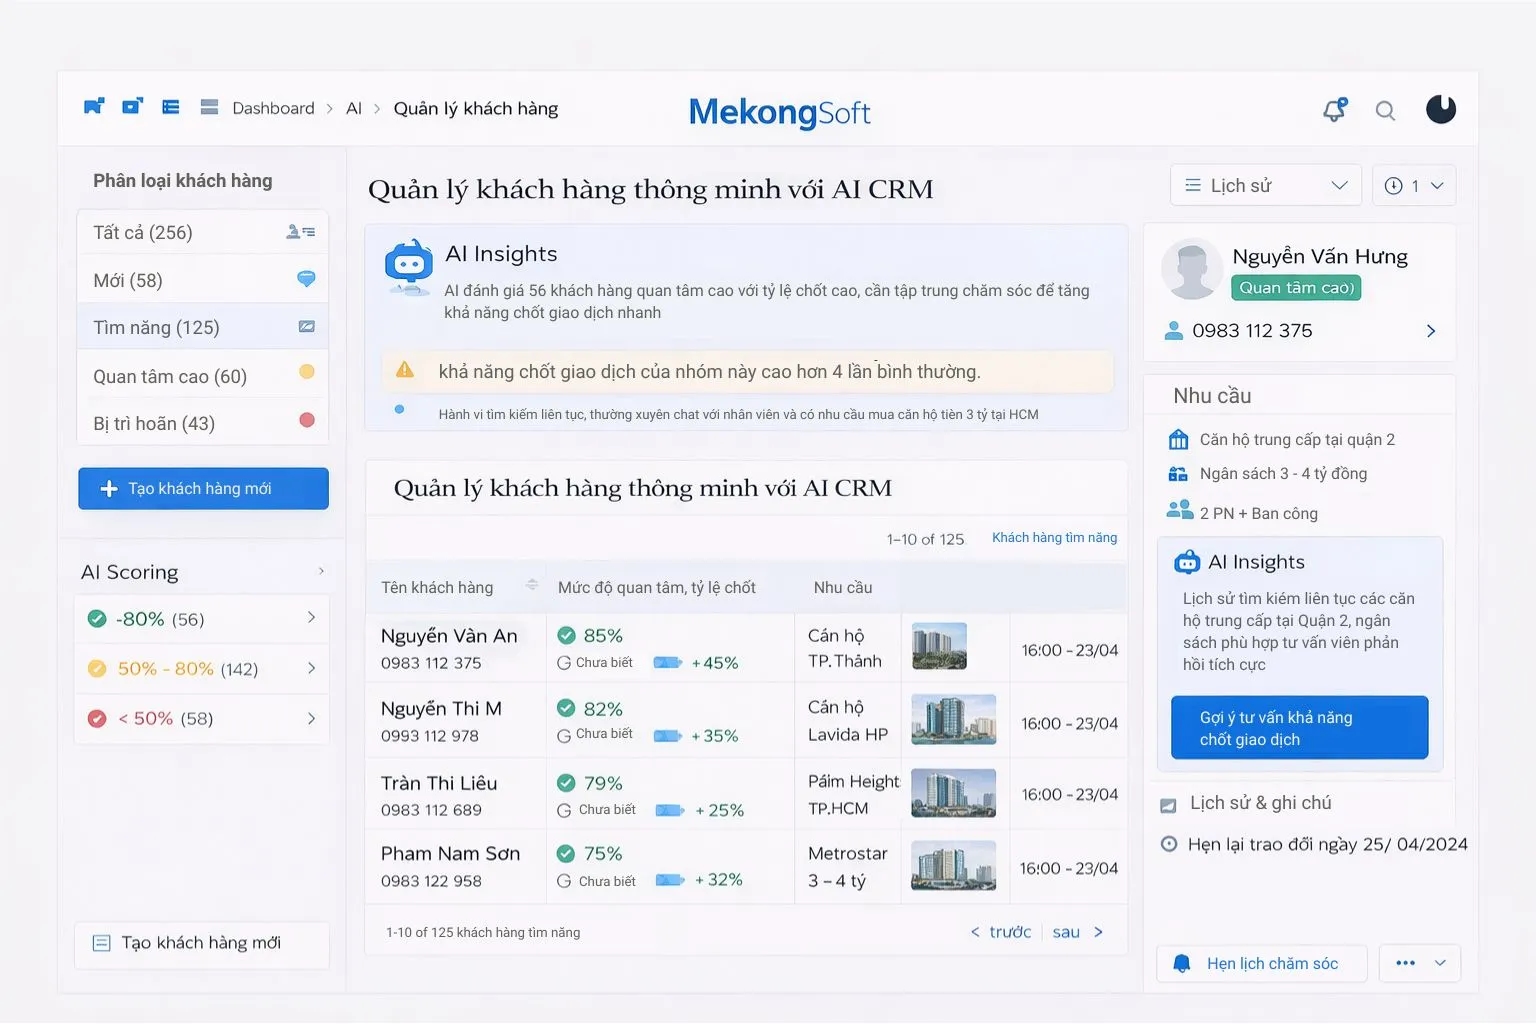Click the clock icon beside 'Hẹn lại trao đổi'
The width and height of the screenshot is (1536, 1024).
tap(1169, 844)
